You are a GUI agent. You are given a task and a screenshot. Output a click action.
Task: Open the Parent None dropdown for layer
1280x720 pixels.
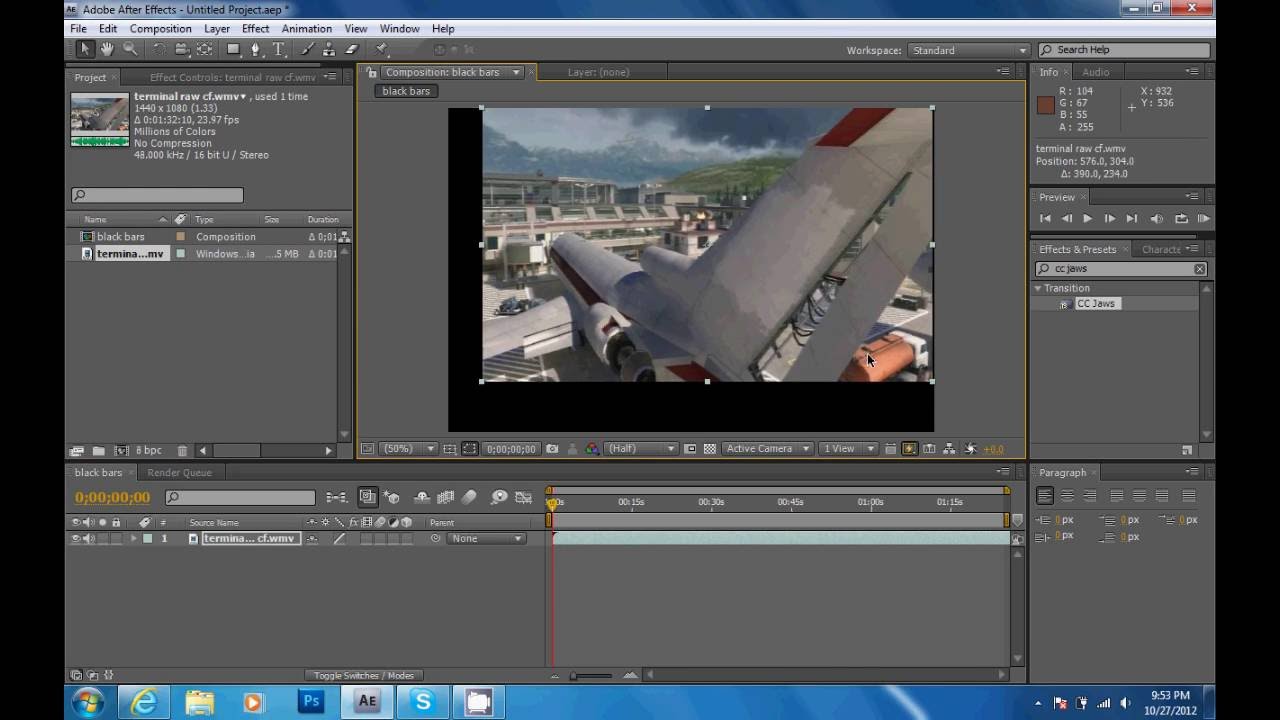pos(487,539)
